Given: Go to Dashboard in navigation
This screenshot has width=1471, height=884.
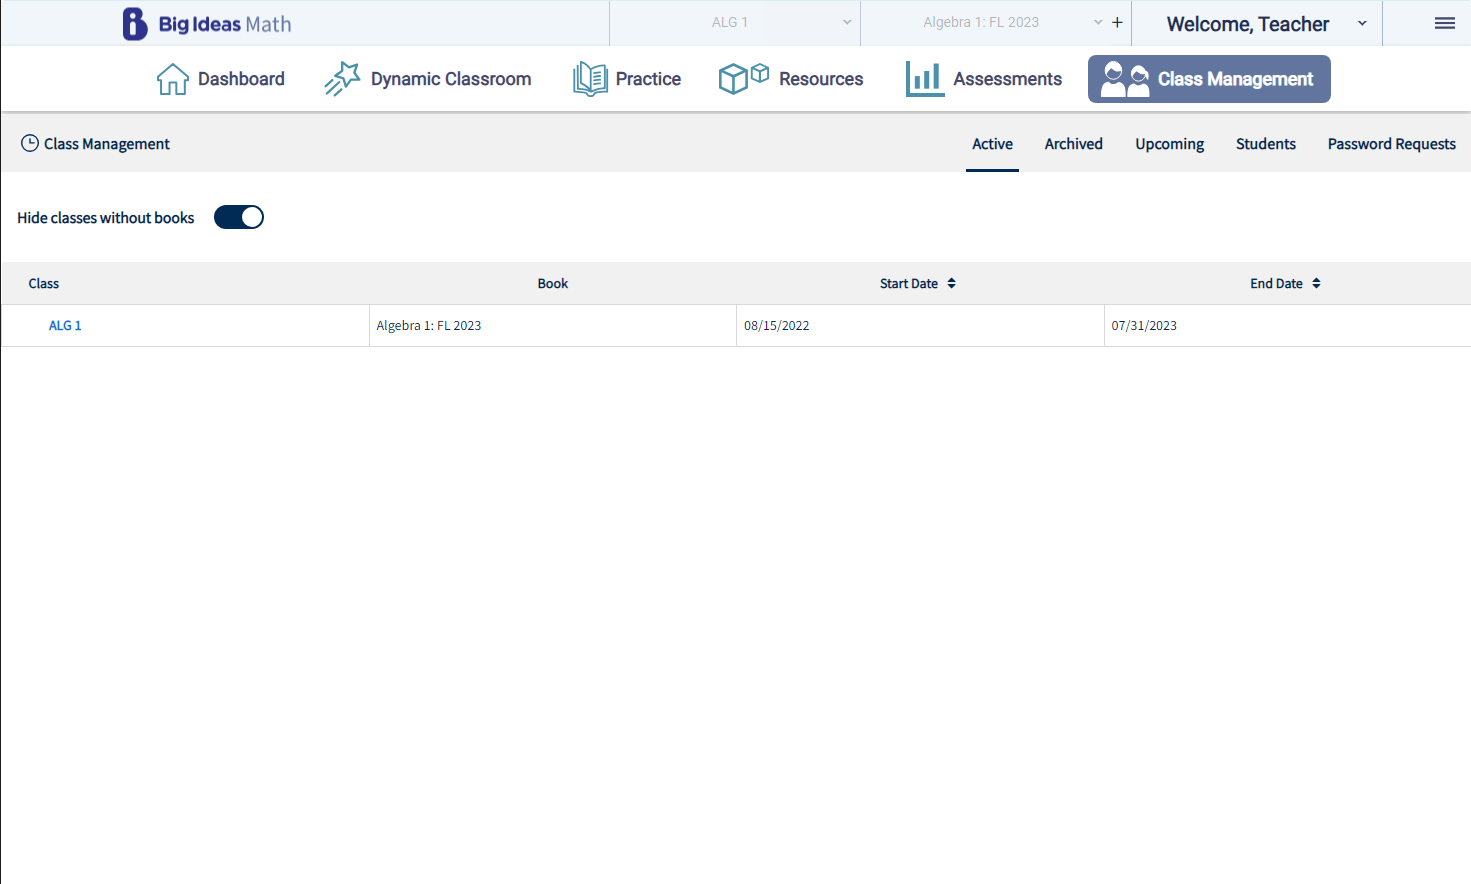Looking at the screenshot, I should click(x=221, y=79).
